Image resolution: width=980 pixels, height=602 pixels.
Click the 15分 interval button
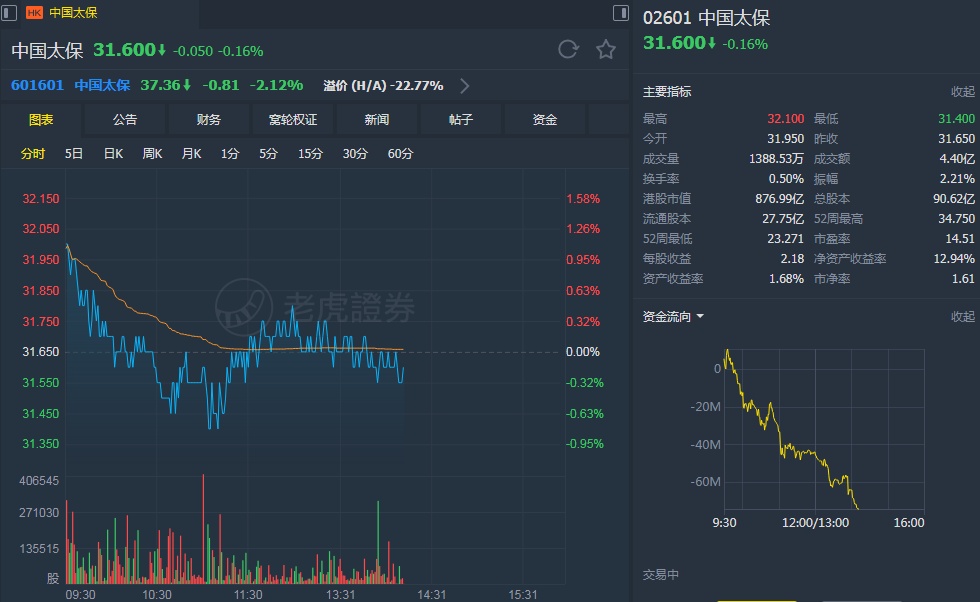tap(310, 154)
